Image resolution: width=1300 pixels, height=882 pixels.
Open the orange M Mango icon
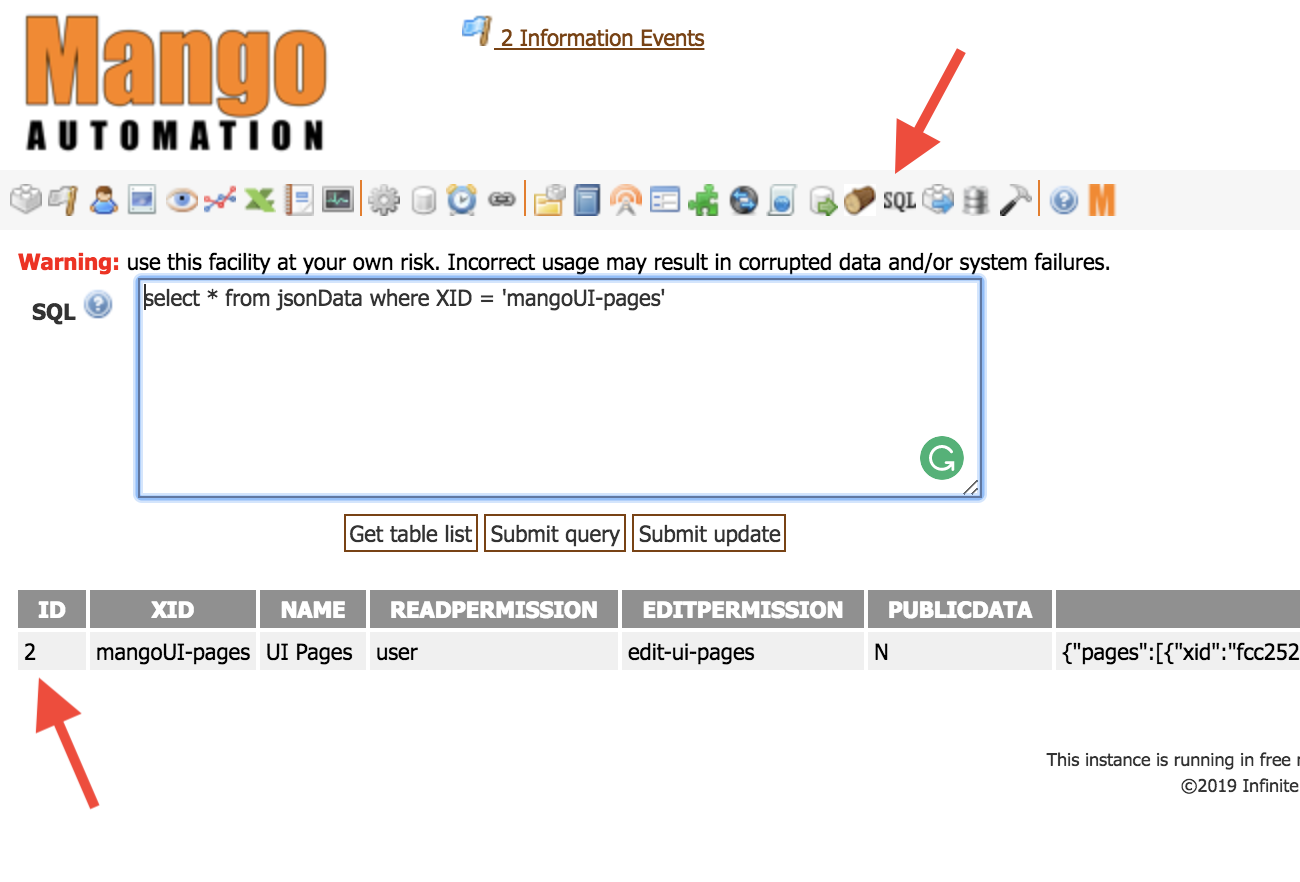coord(1102,200)
